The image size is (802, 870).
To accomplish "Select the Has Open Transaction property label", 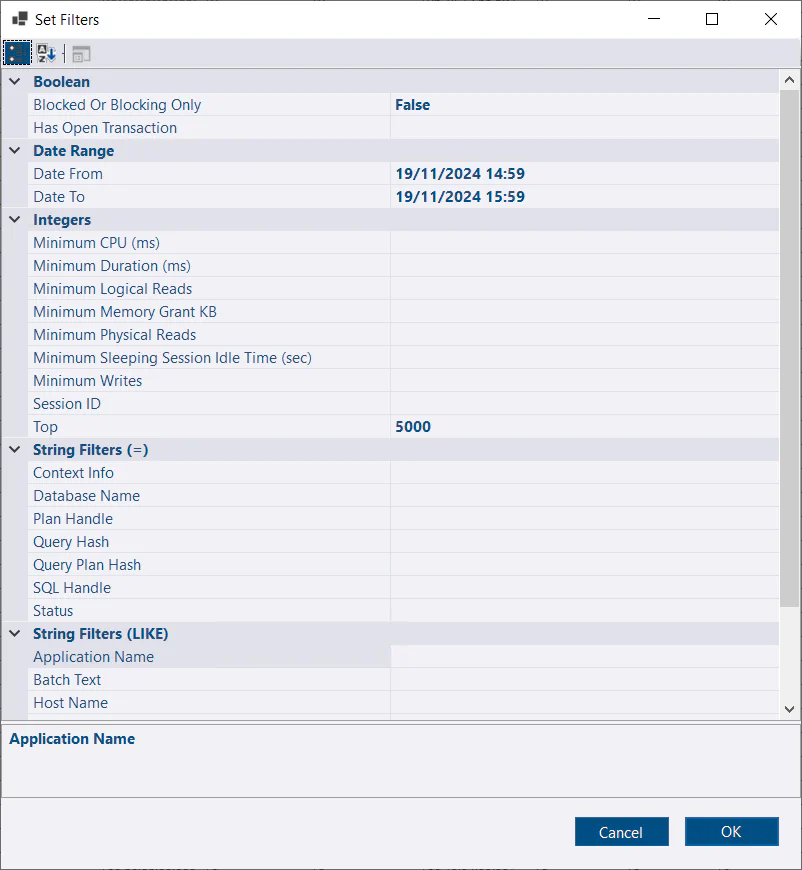I will (105, 128).
